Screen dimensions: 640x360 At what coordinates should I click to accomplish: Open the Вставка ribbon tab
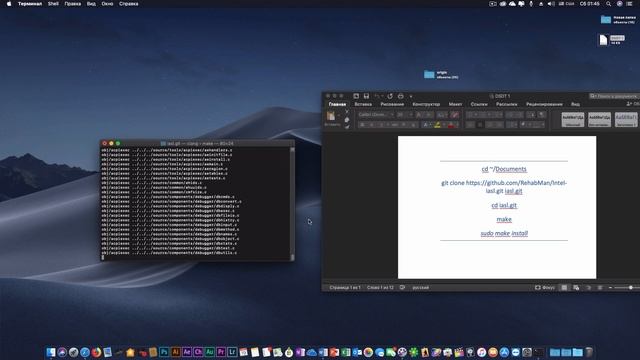pyautogui.click(x=363, y=104)
